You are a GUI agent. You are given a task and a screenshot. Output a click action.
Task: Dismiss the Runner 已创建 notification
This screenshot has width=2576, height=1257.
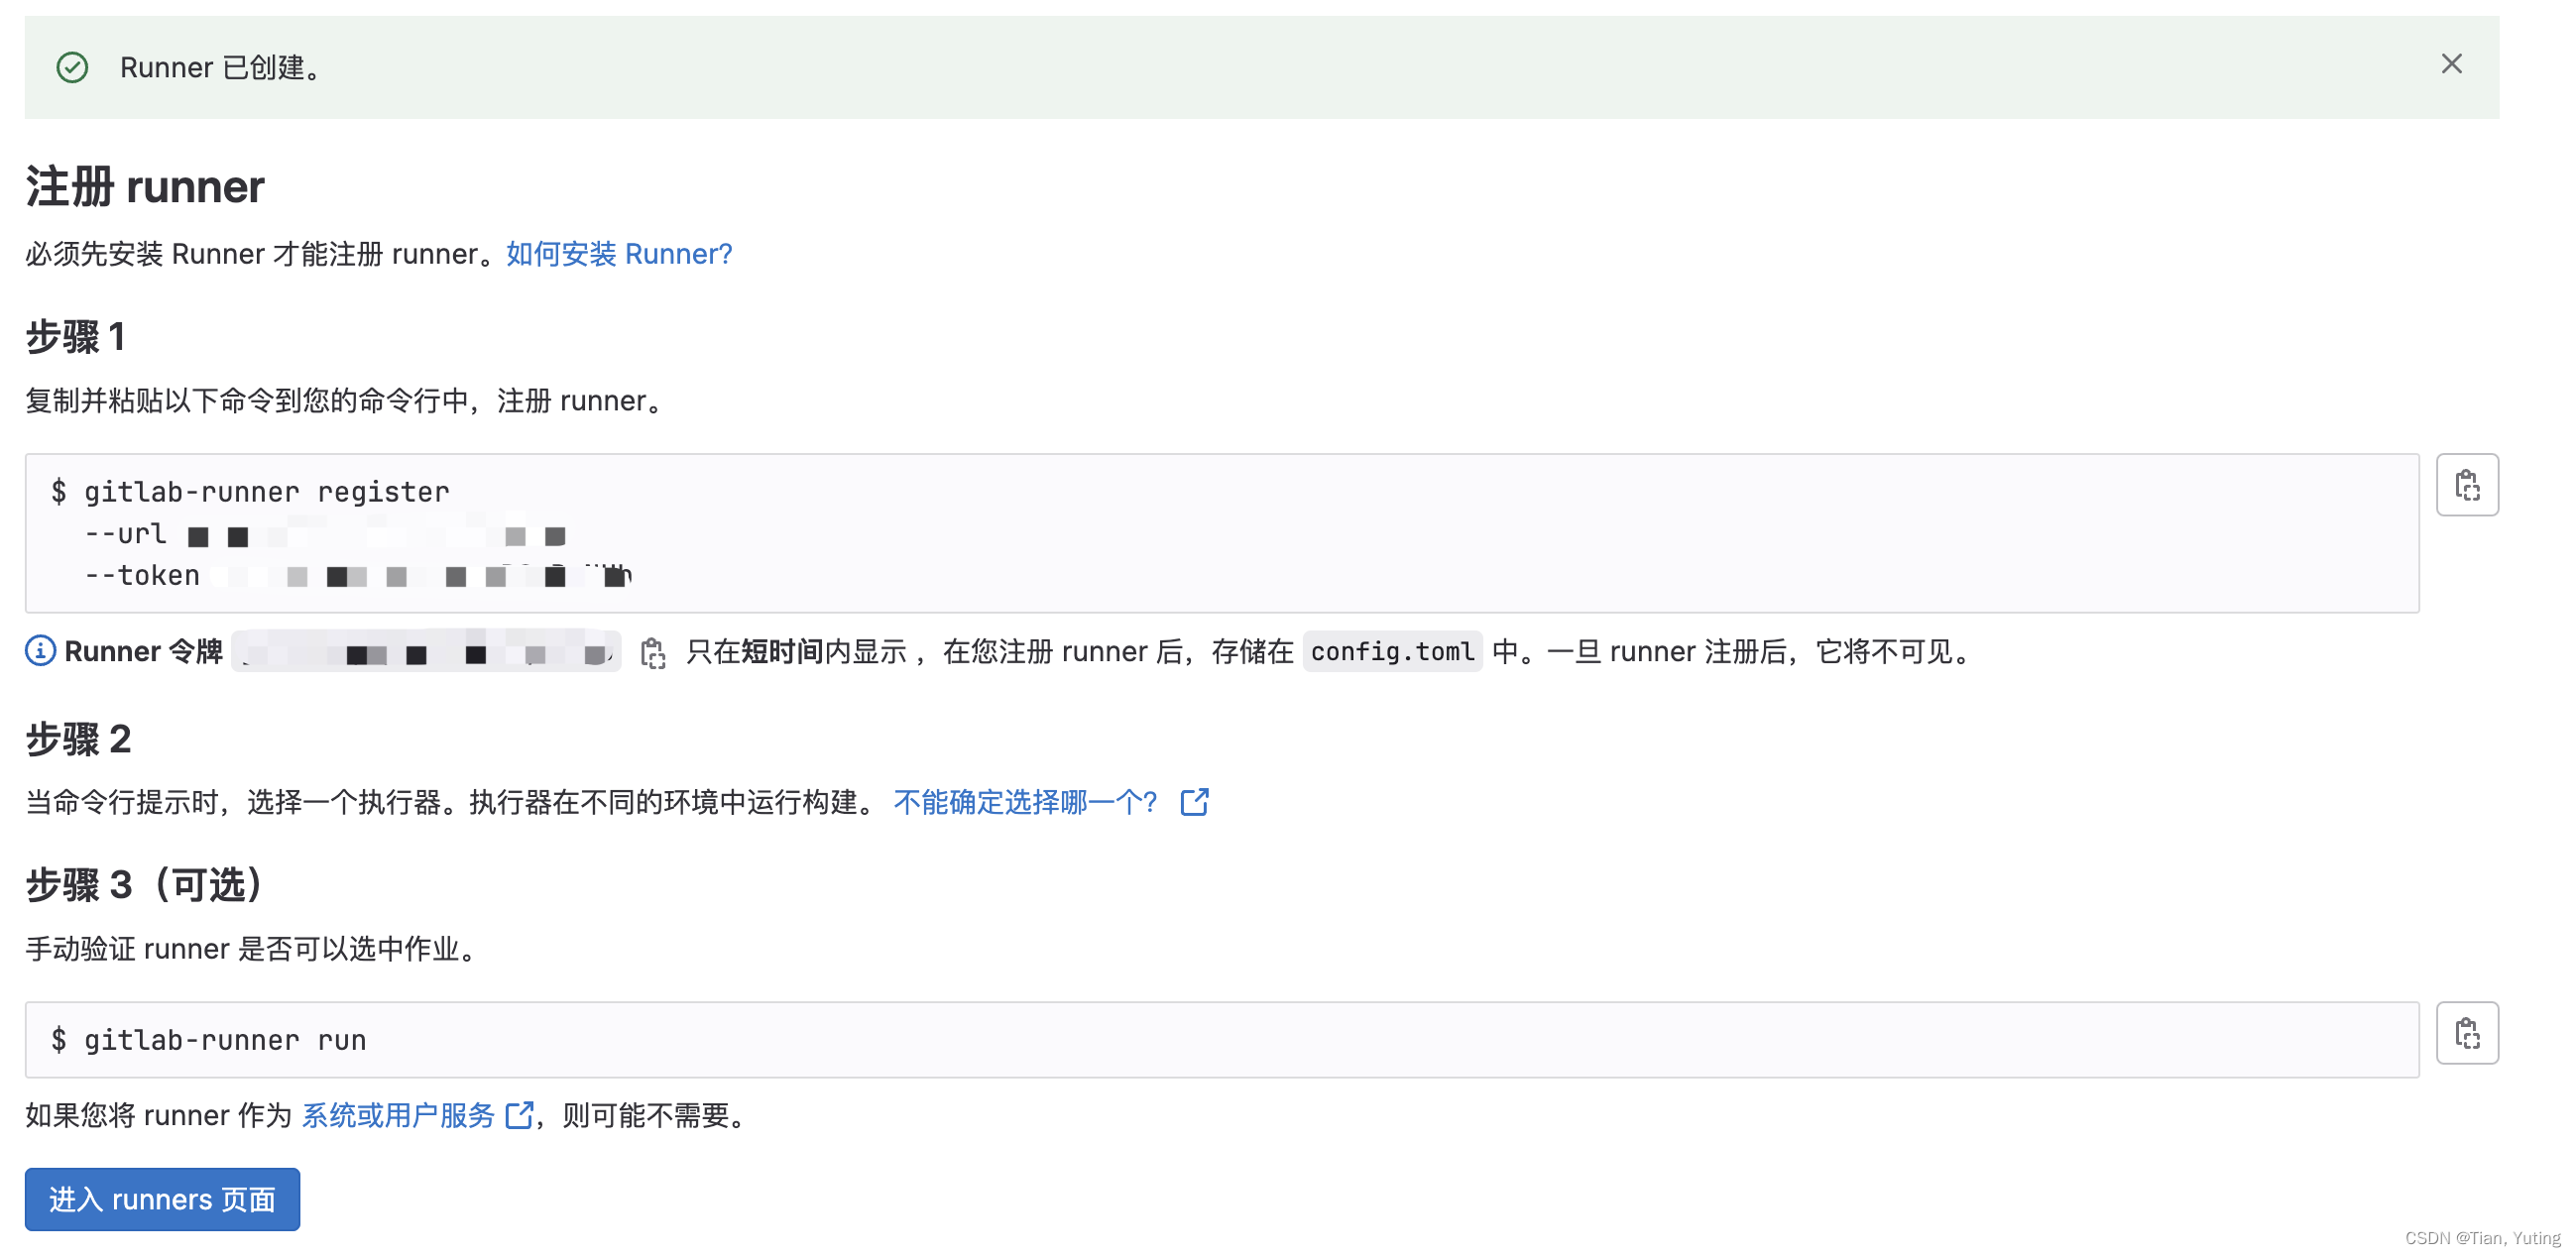(2451, 64)
